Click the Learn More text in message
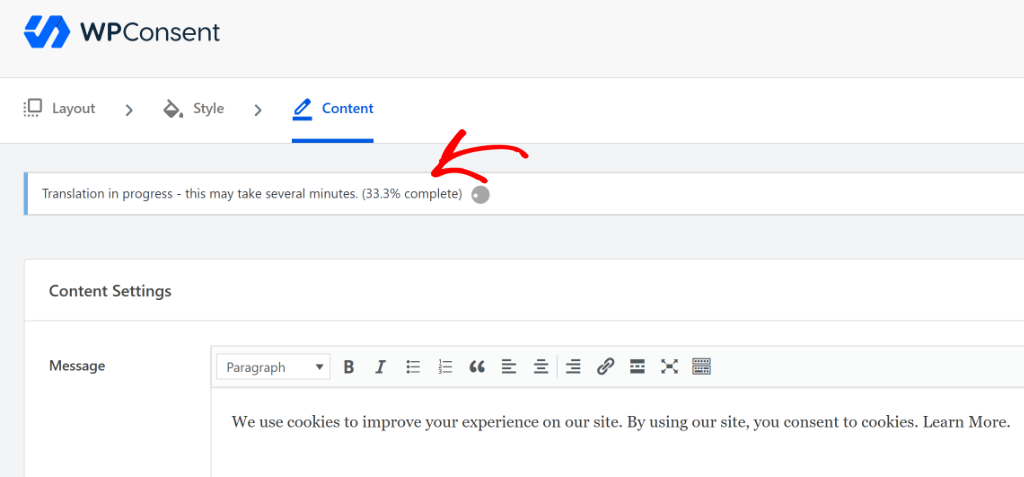 [x=966, y=422]
